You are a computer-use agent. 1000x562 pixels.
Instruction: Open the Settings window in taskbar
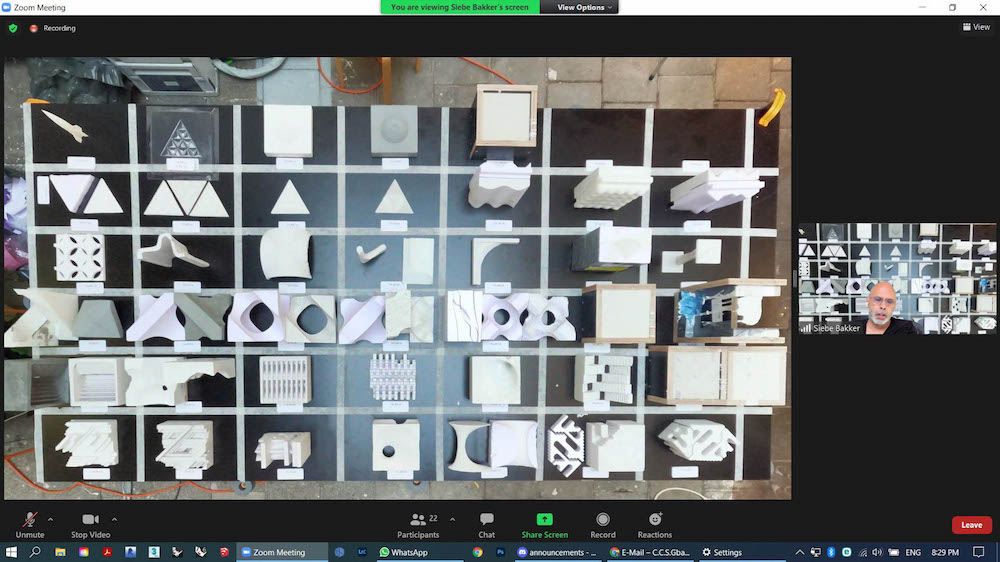click(722, 552)
